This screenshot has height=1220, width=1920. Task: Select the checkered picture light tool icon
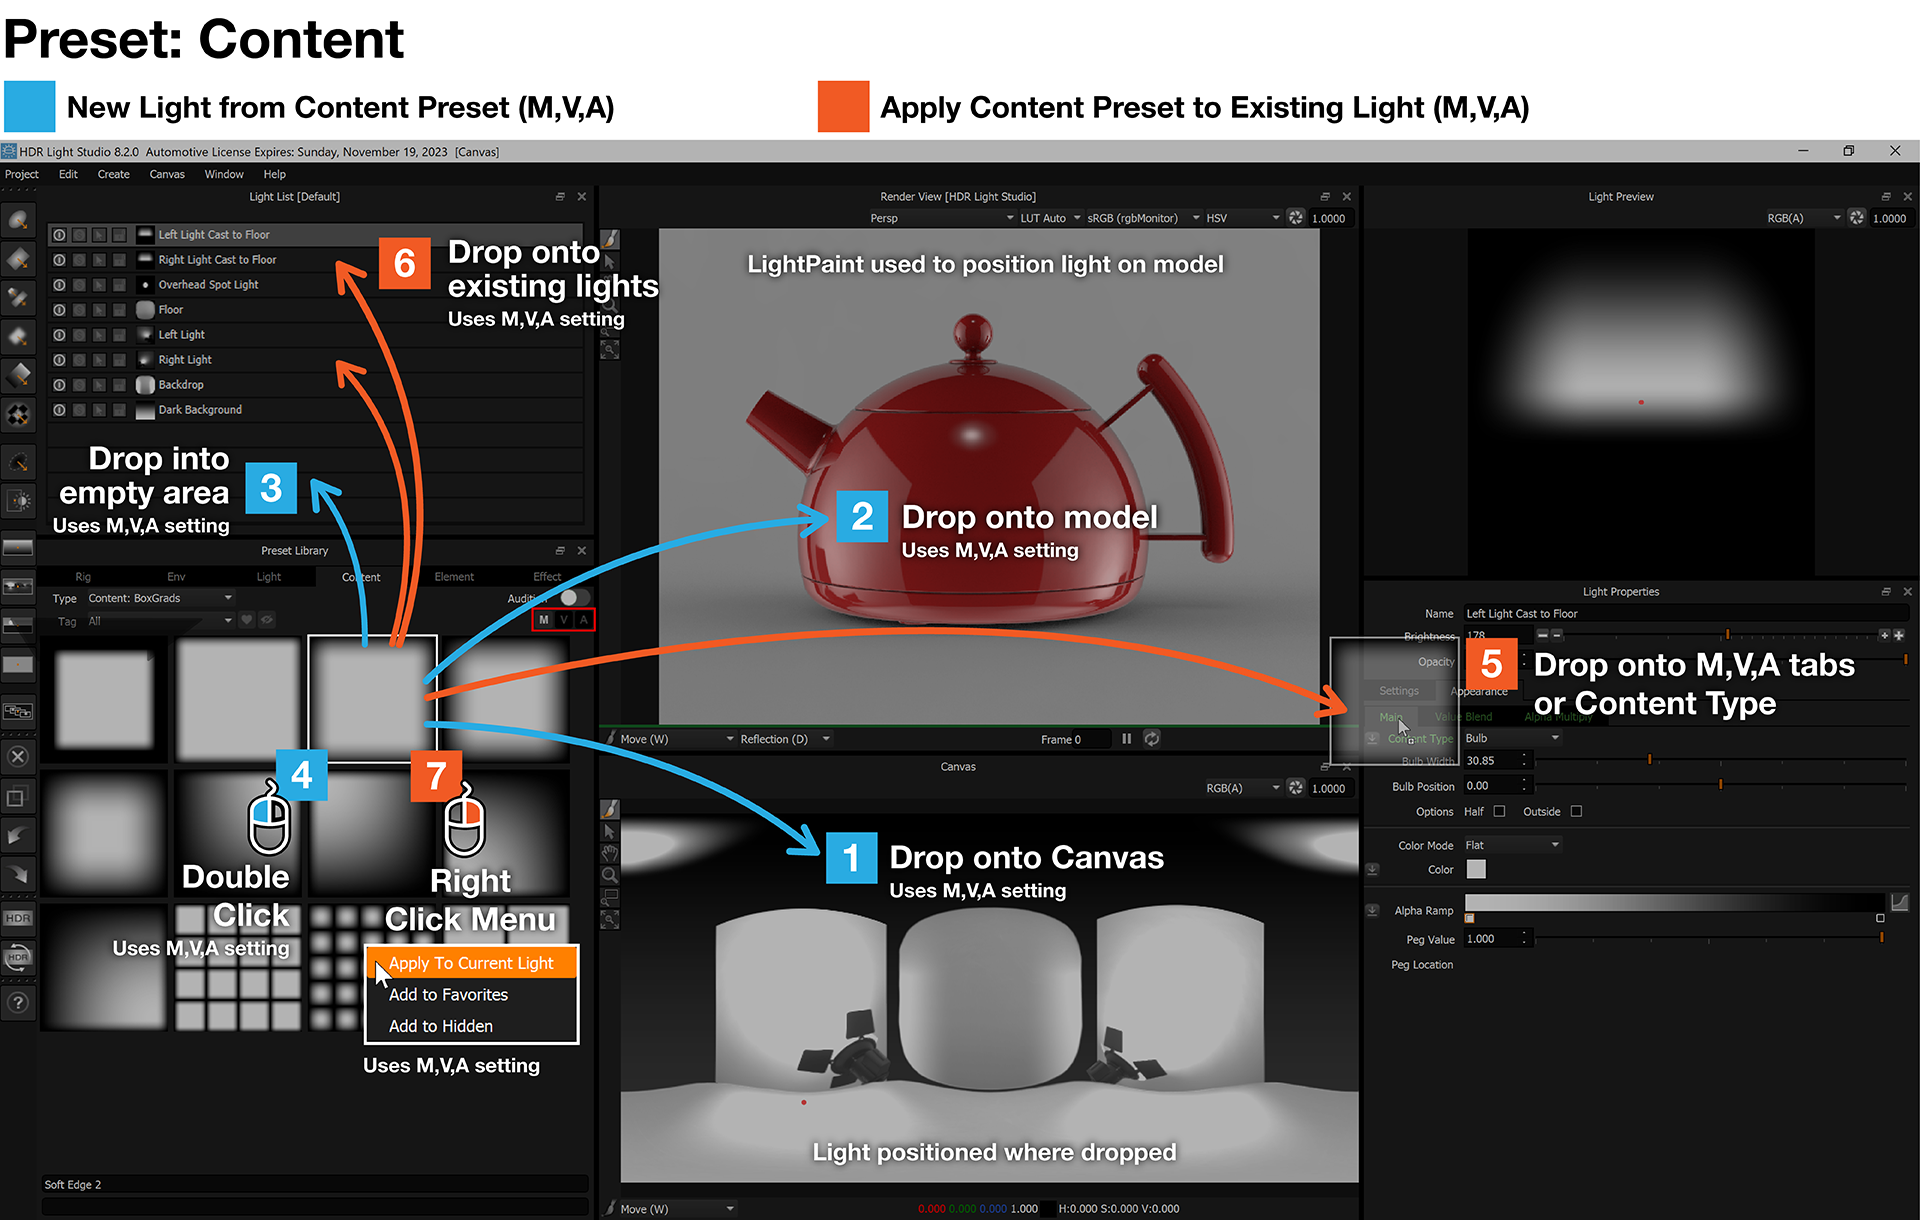18,414
